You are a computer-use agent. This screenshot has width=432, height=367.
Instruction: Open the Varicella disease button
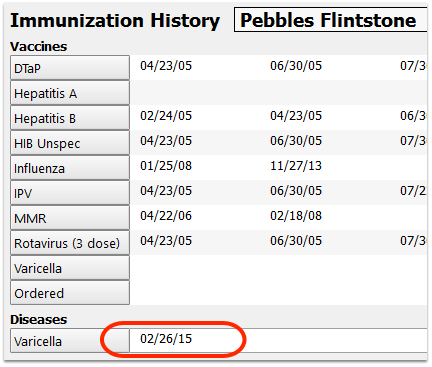[70, 340]
